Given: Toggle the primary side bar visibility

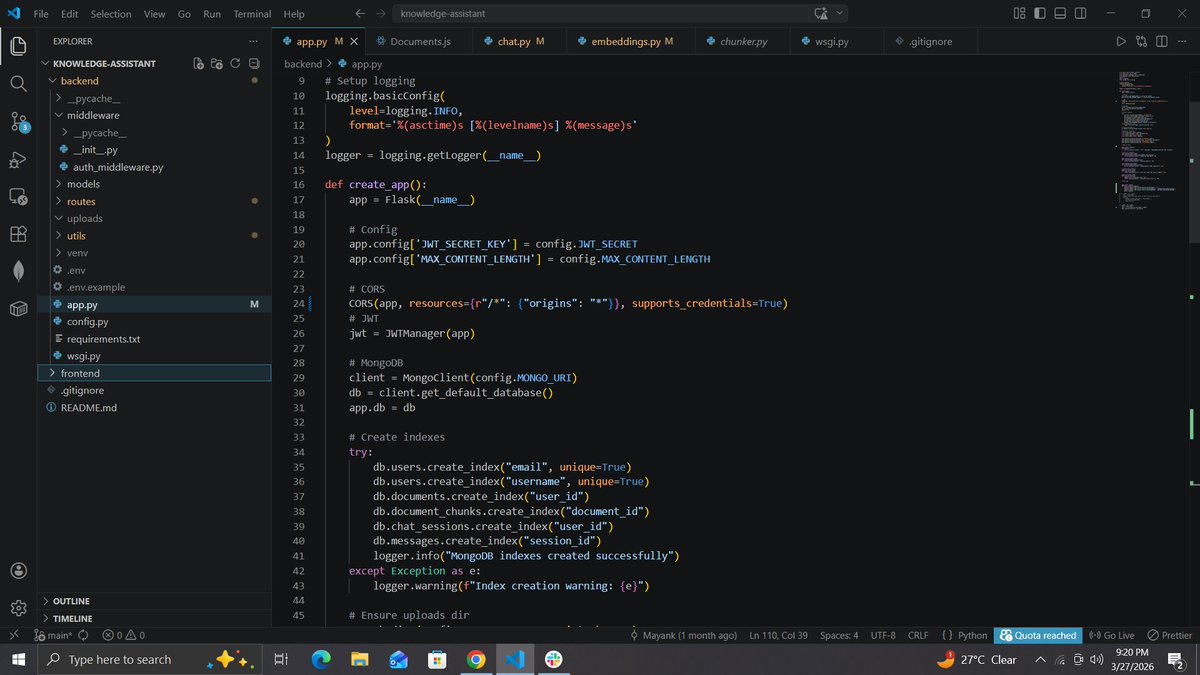Looking at the screenshot, I should point(1039,14).
